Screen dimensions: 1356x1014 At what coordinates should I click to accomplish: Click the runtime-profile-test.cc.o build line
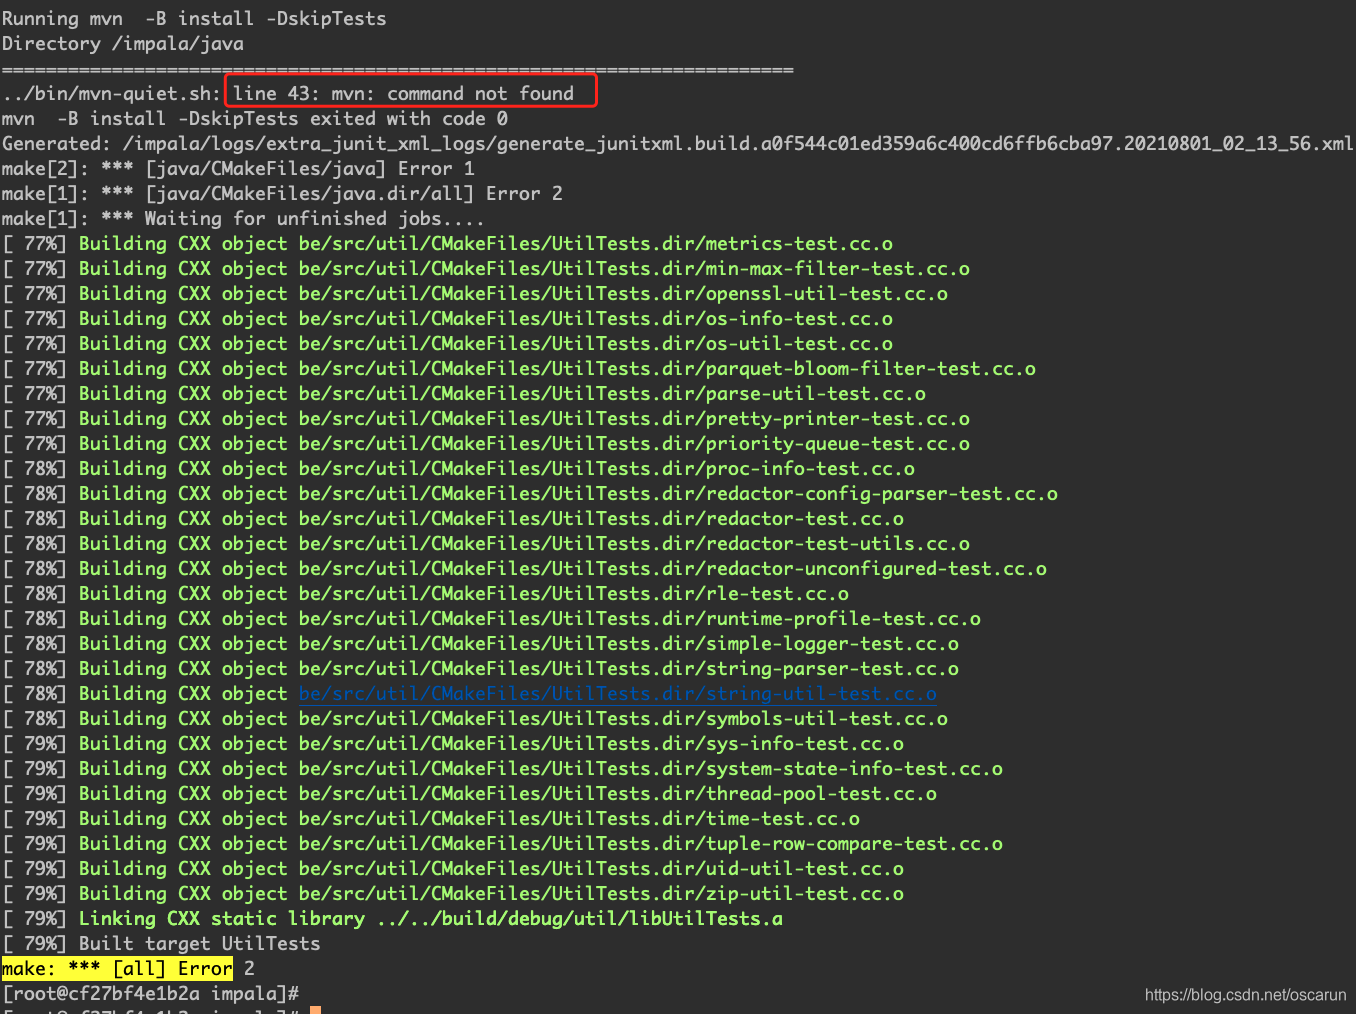coord(492,619)
